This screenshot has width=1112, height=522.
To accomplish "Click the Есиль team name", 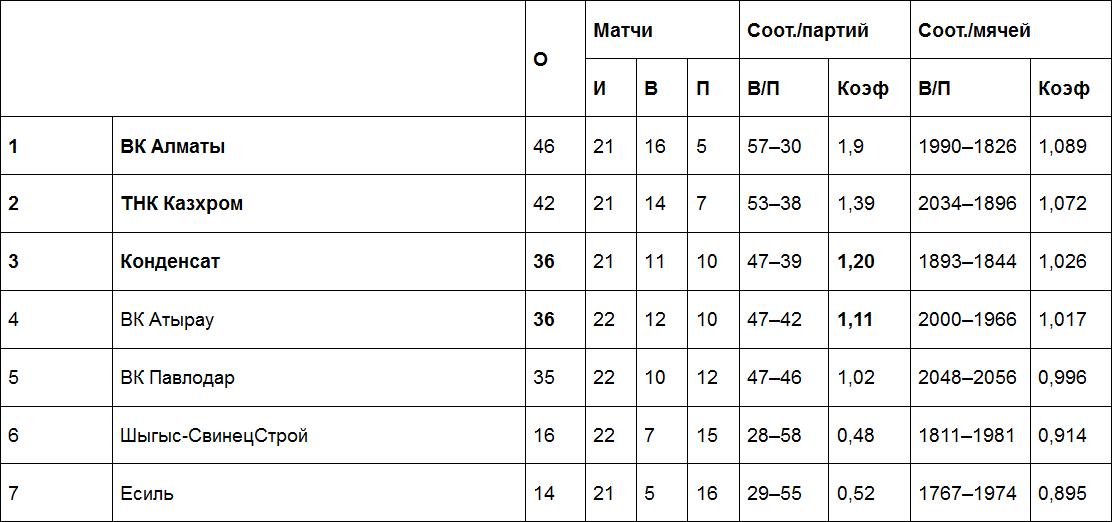I will coord(147,494).
